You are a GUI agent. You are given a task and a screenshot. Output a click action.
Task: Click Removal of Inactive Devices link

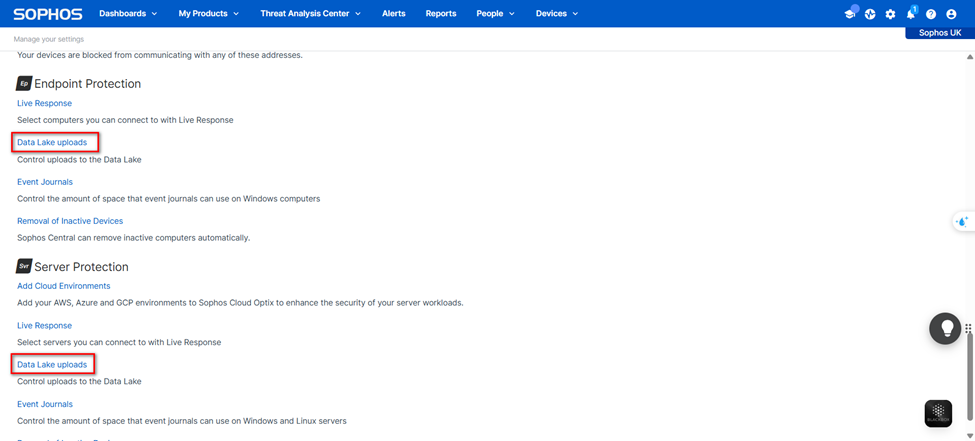coord(70,221)
